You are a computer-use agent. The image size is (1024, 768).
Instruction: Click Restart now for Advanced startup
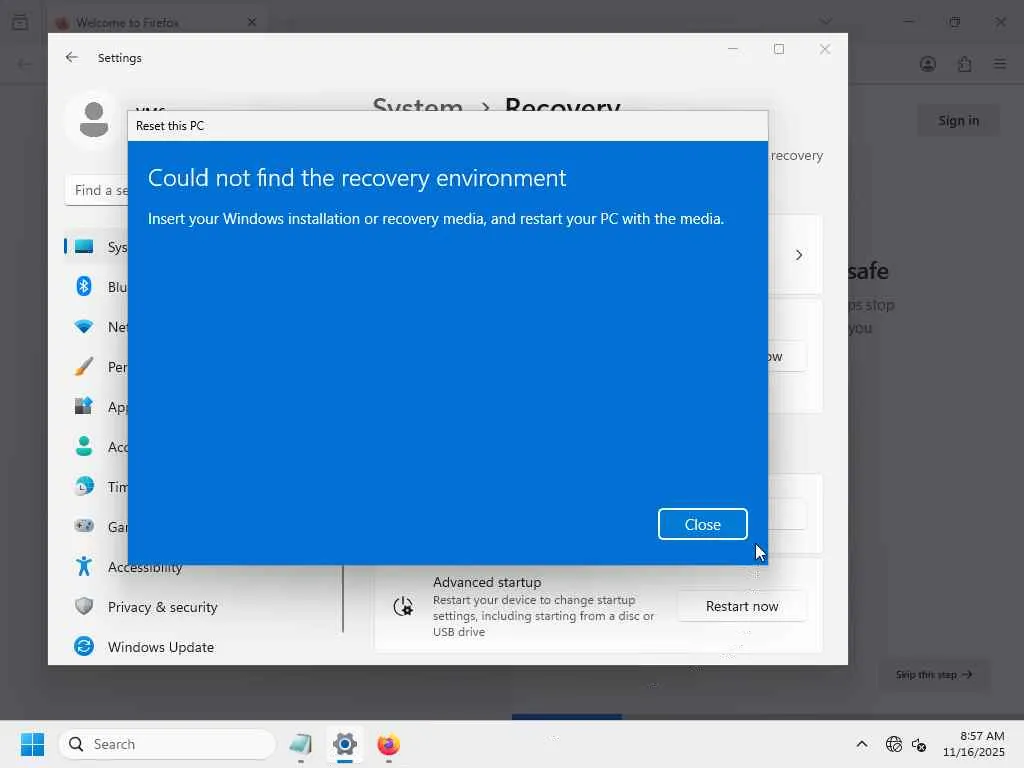point(742,607)
